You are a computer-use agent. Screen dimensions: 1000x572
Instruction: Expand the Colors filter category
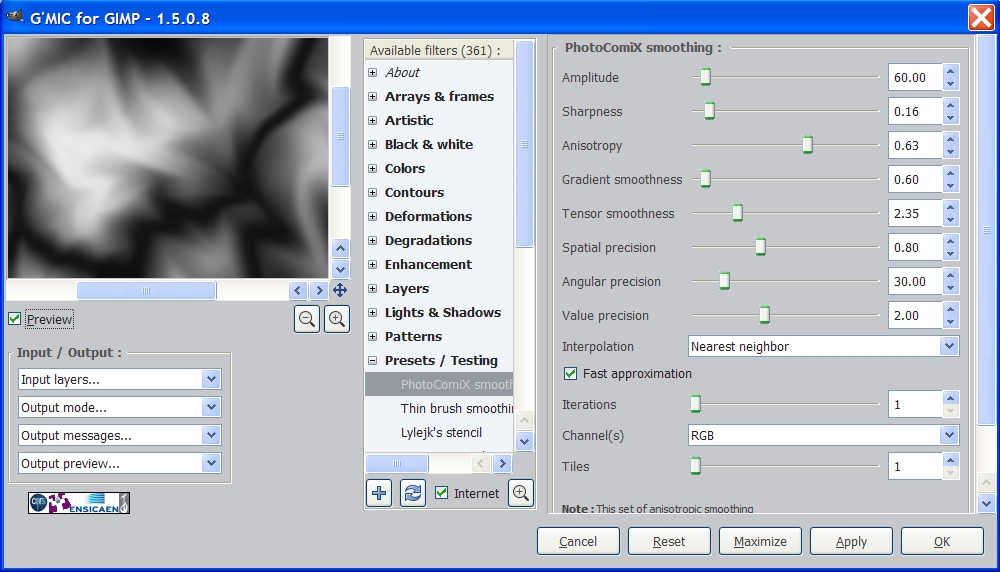[372, 168]
